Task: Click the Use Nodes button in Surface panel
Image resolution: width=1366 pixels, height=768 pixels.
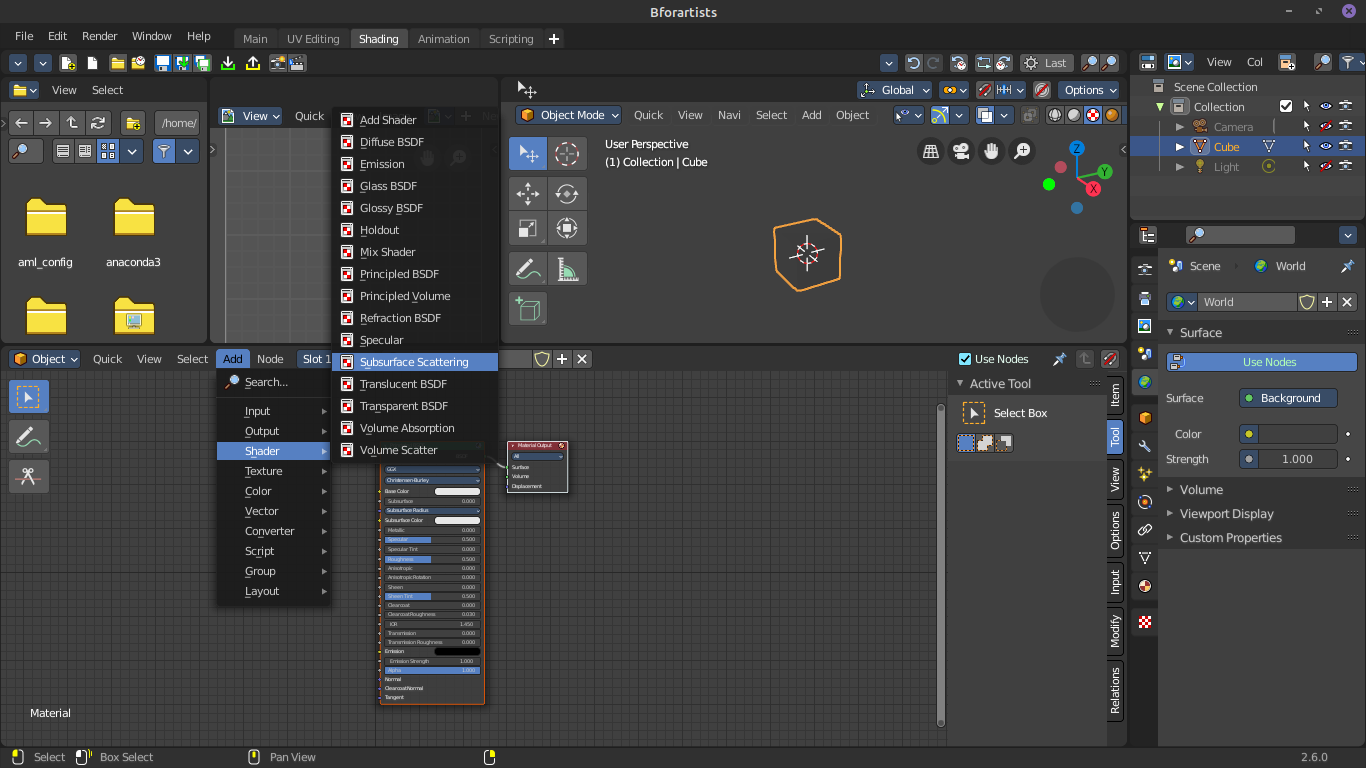Action: pyautogui.click(x=1262, y=362)
